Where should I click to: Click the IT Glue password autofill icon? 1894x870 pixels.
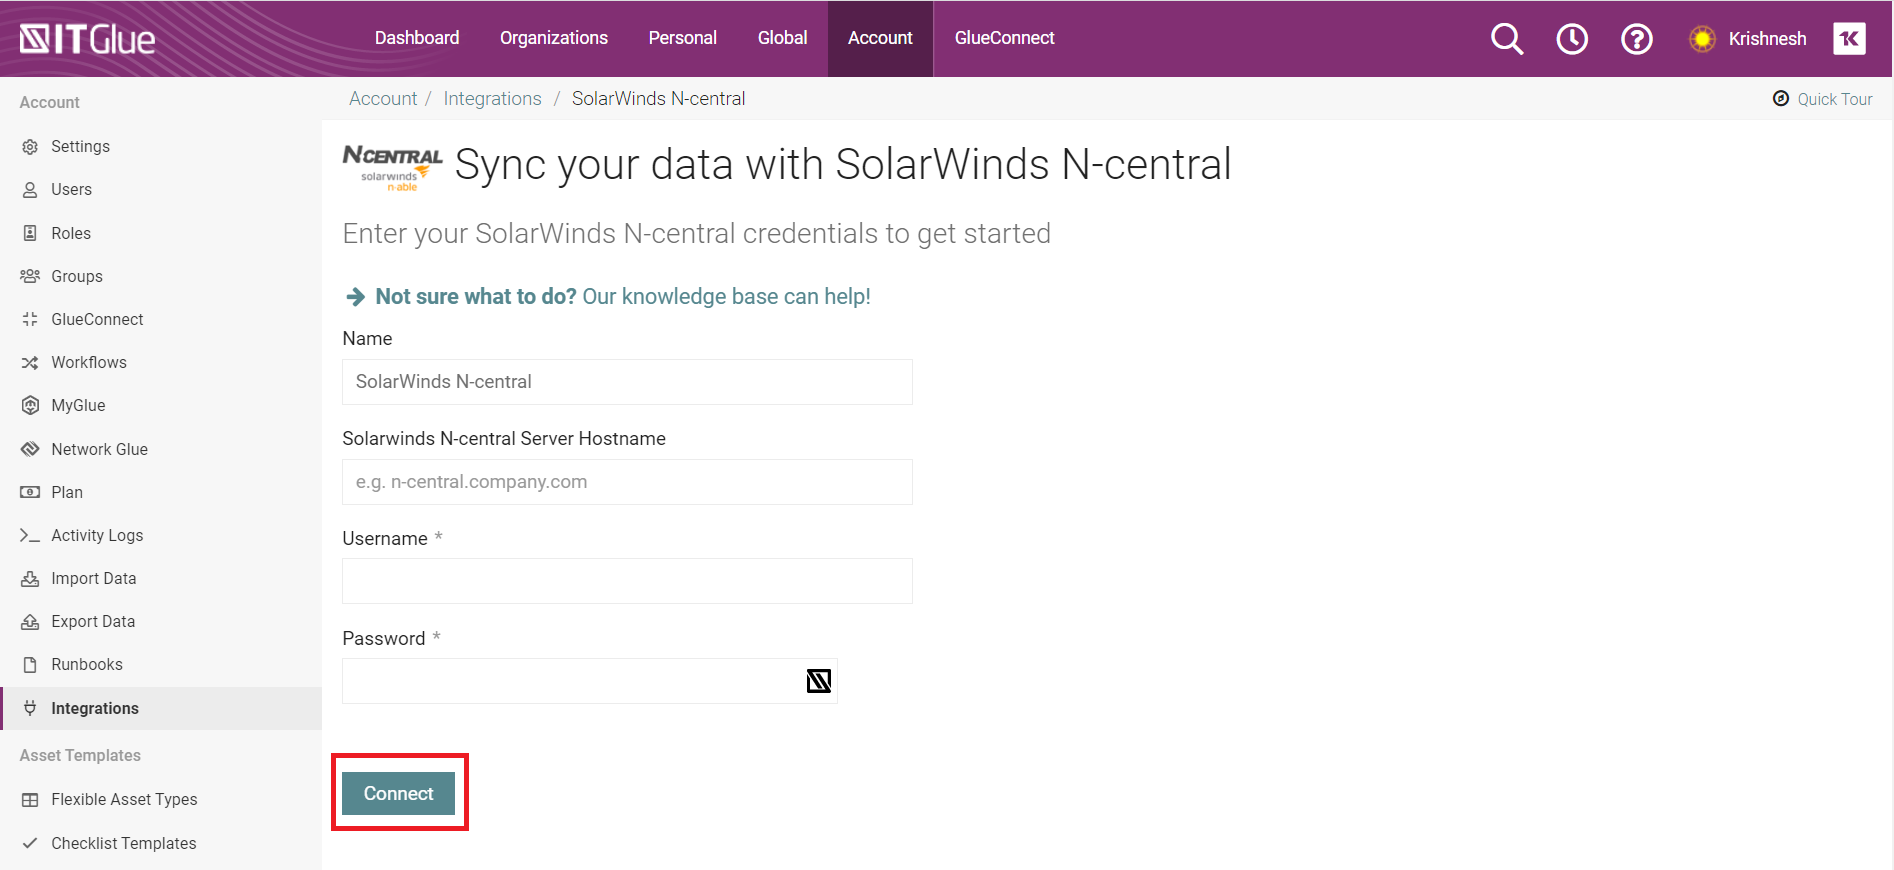pos(819,681)
